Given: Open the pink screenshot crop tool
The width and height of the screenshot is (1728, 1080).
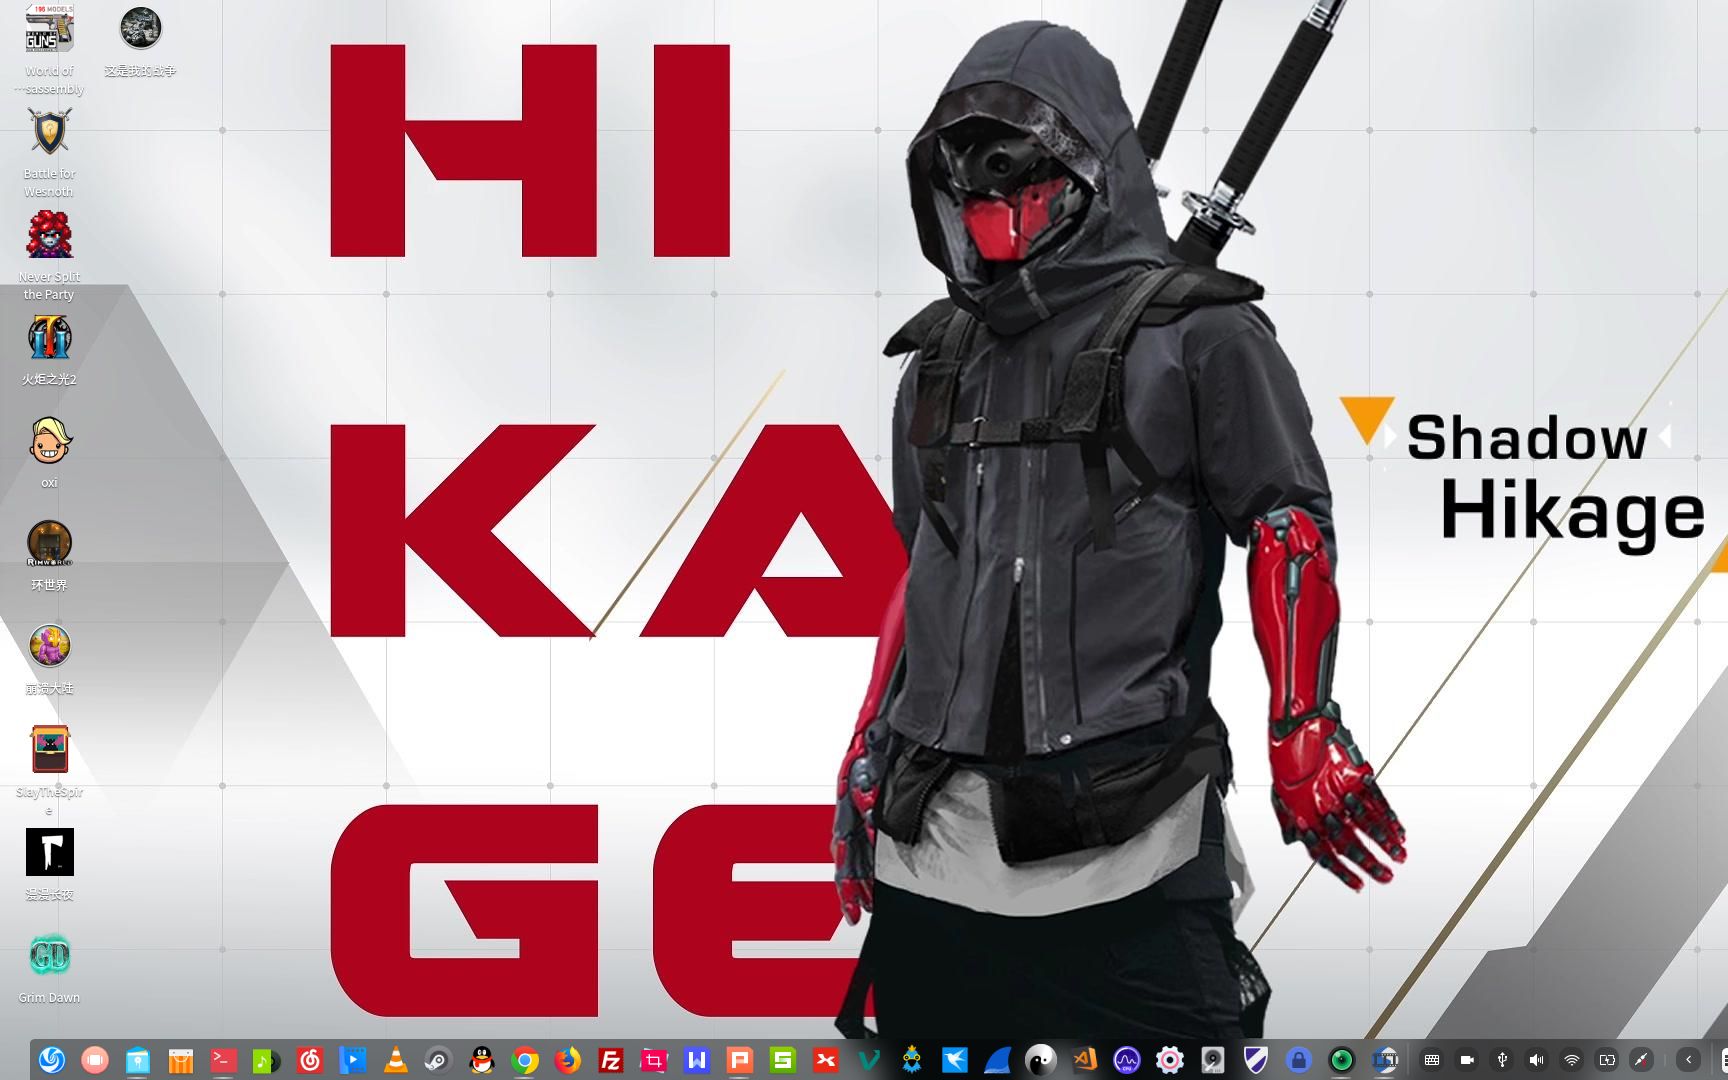Looking at the screenshot, I should click(654, 1059).
